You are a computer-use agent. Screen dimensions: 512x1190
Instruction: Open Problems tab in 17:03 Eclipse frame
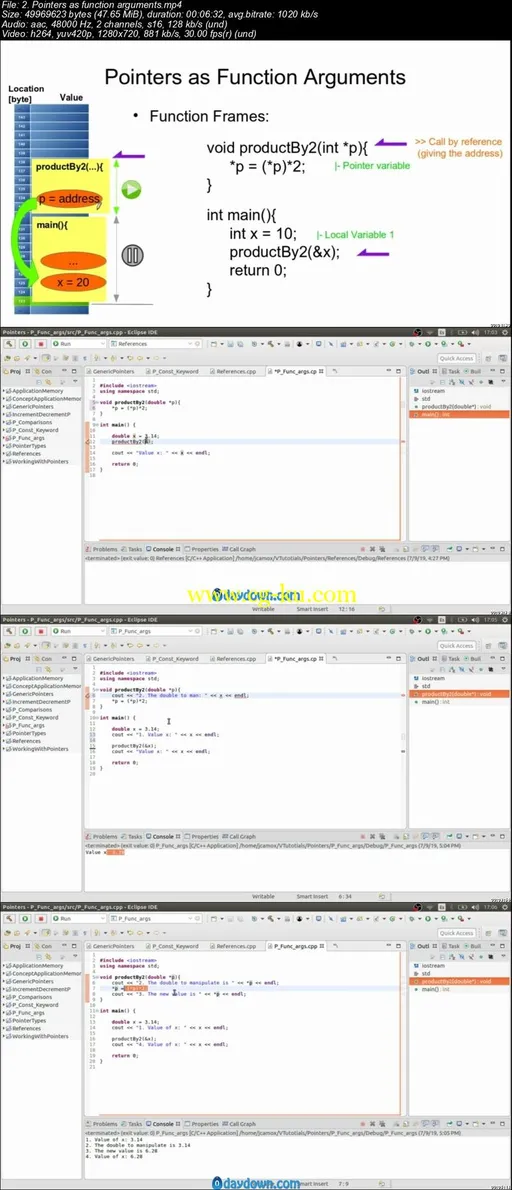(103, 549)
